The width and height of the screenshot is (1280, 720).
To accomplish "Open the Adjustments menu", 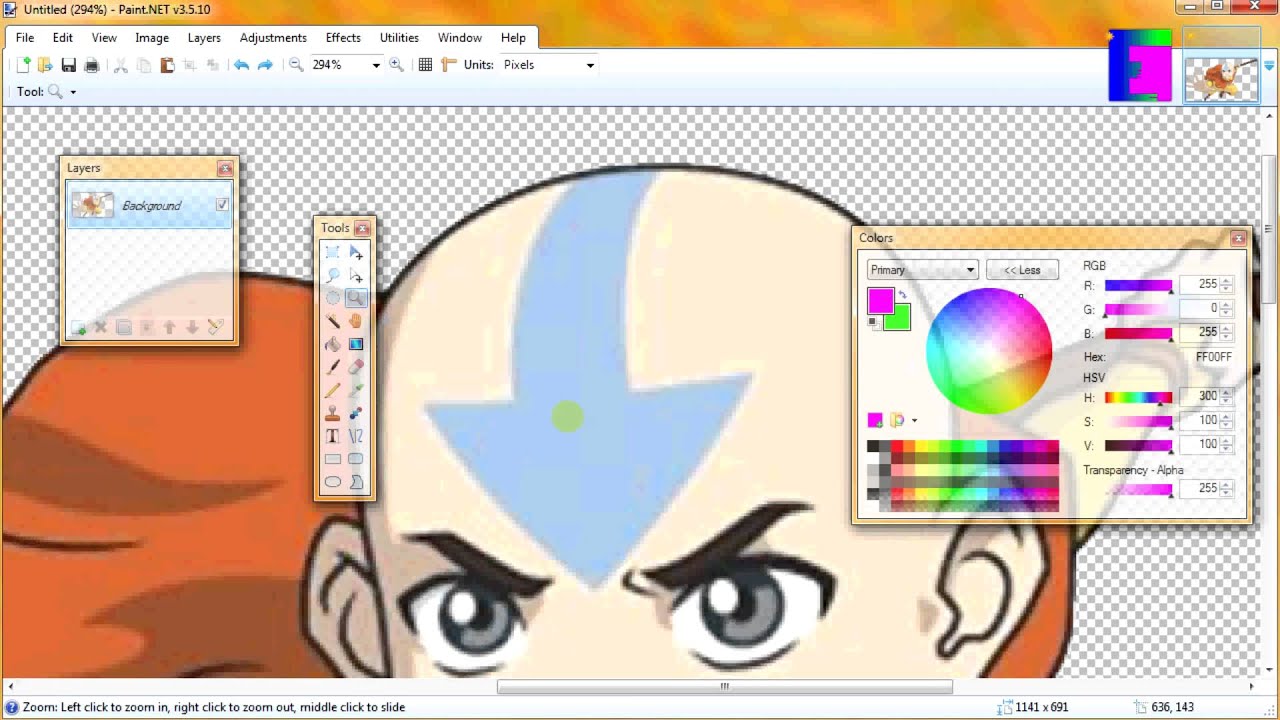I will [273, 38].
